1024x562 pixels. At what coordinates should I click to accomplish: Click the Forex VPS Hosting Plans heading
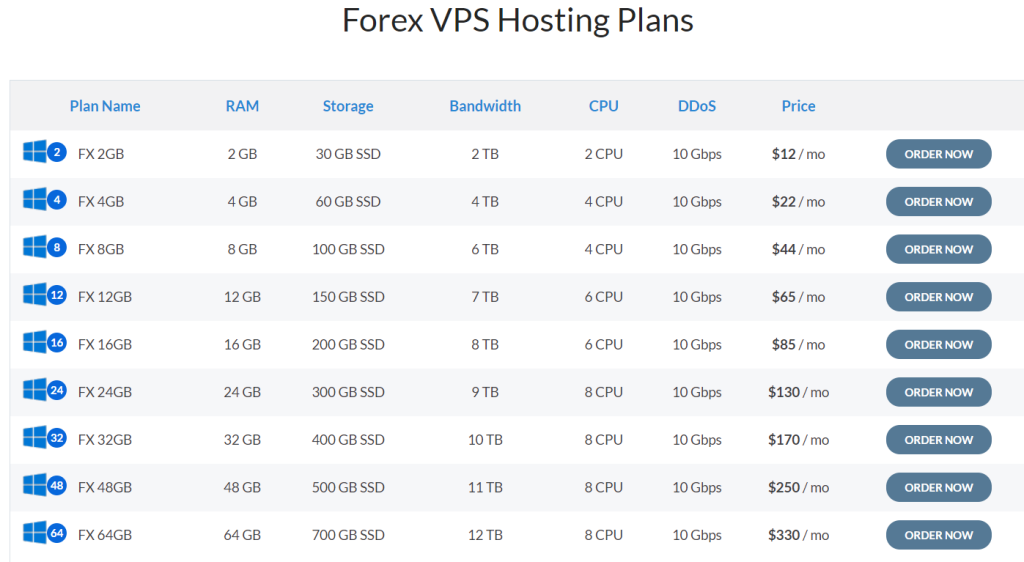click(x=517, y=21)
